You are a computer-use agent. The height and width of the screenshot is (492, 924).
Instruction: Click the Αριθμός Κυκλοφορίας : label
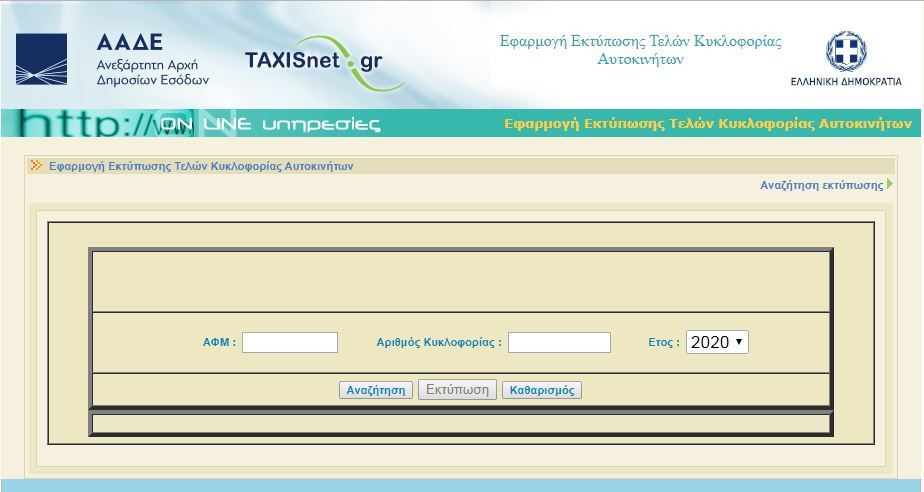[439, 342]
